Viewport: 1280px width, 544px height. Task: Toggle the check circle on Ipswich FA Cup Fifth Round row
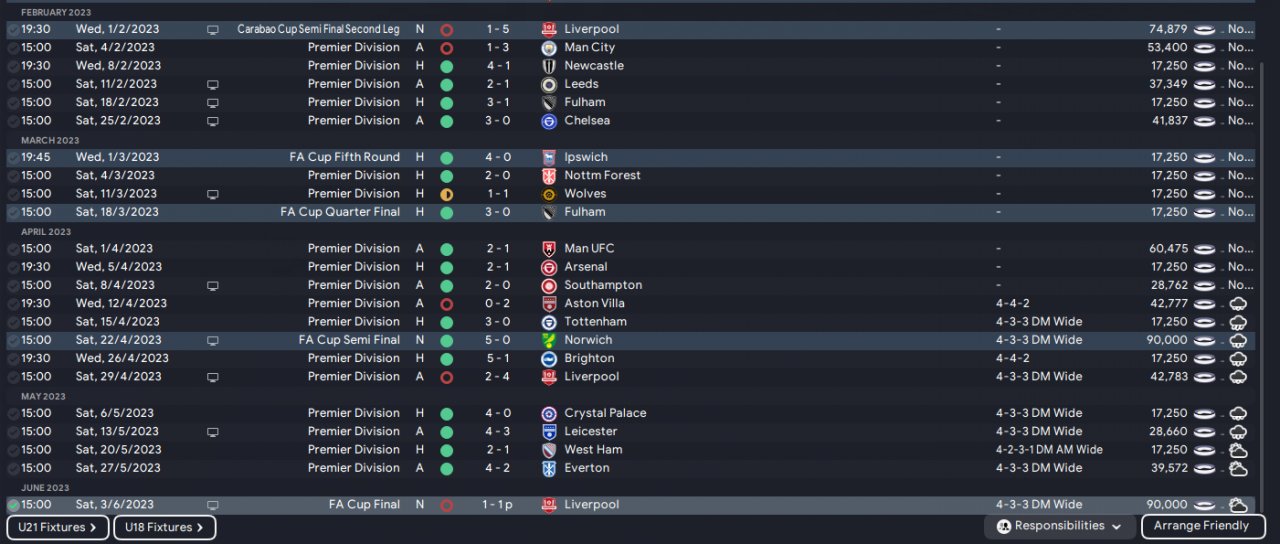click(13, 158)
